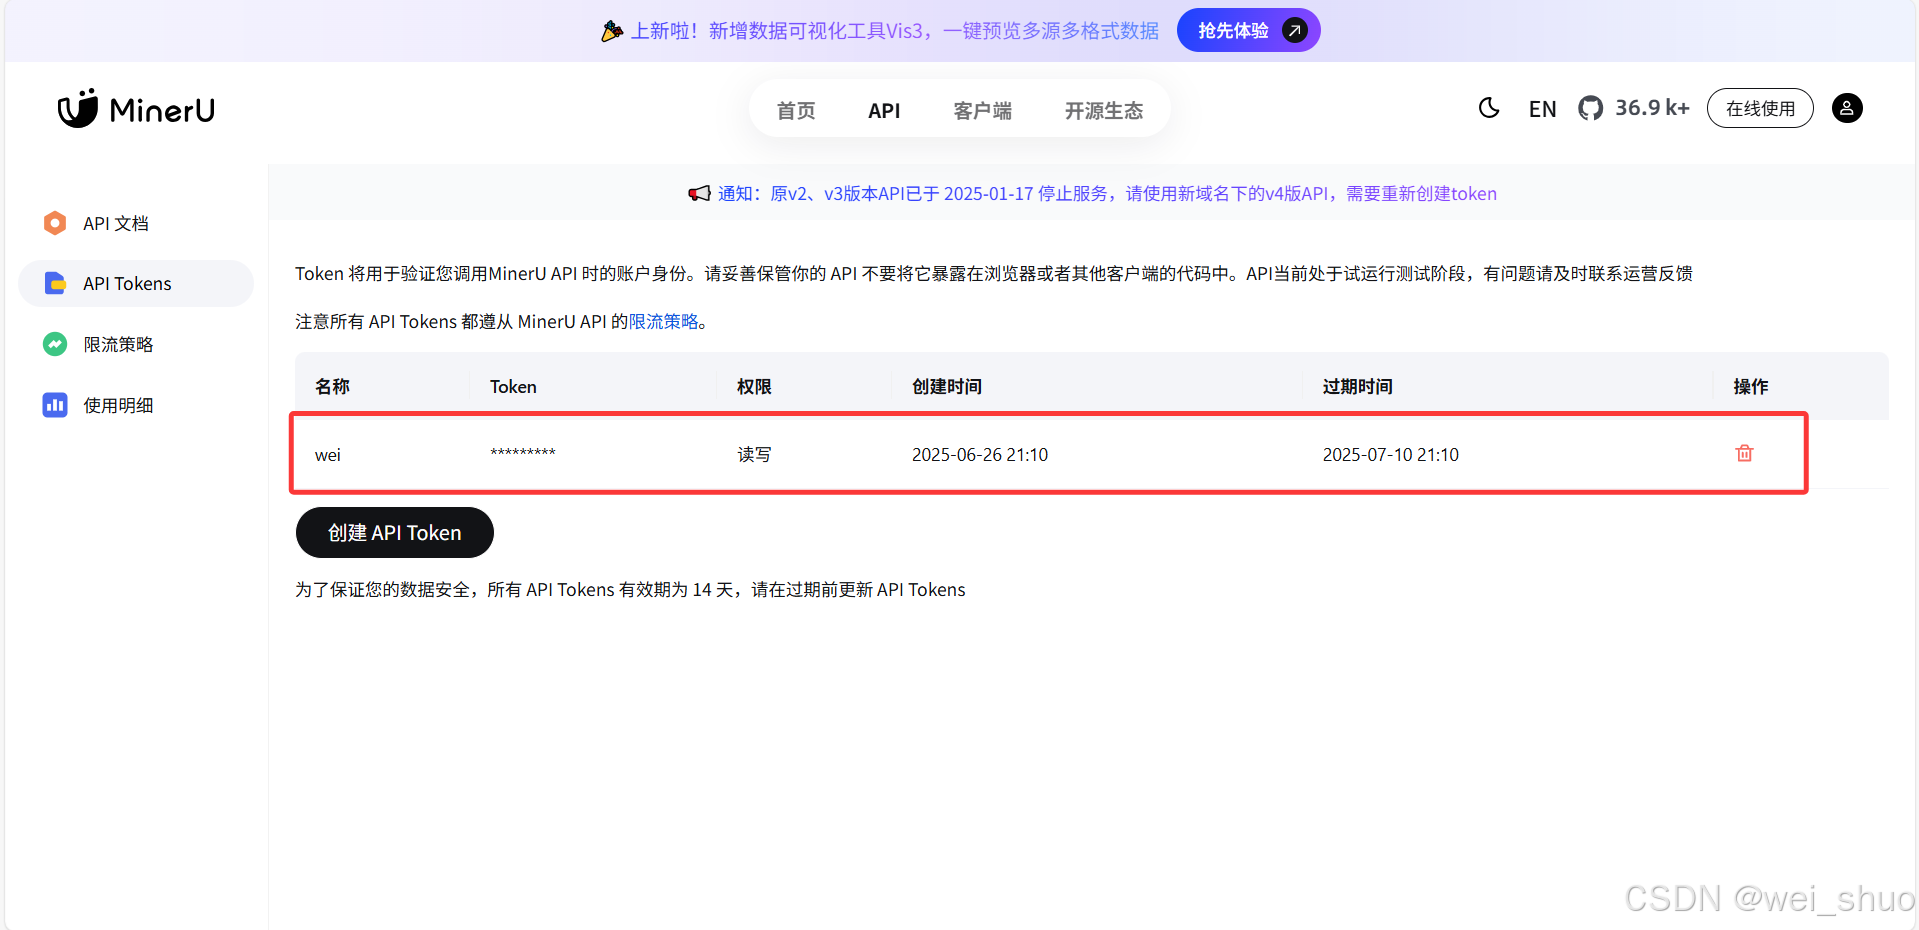
Task: Click the 过期时间 column header
Action: [x=1358, y=387]
